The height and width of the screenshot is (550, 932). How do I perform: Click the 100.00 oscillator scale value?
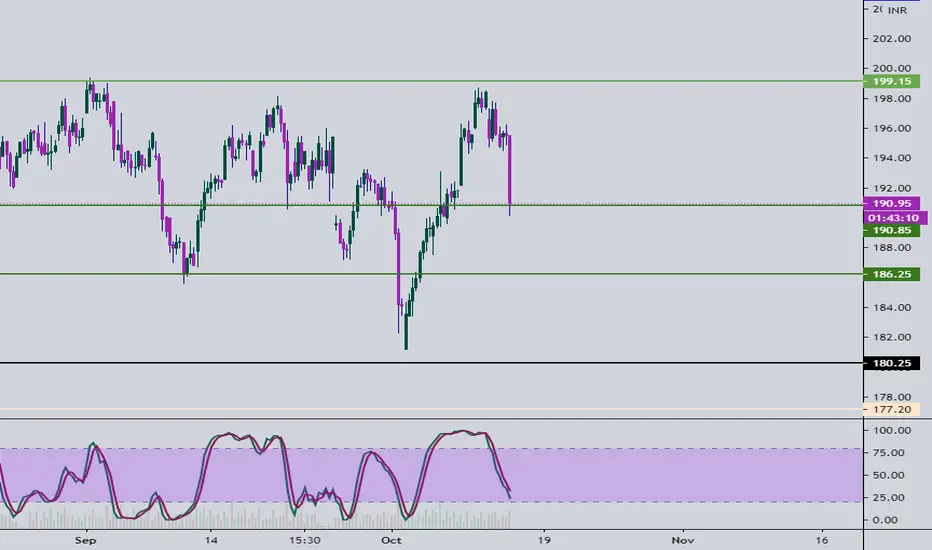[892, 430]
